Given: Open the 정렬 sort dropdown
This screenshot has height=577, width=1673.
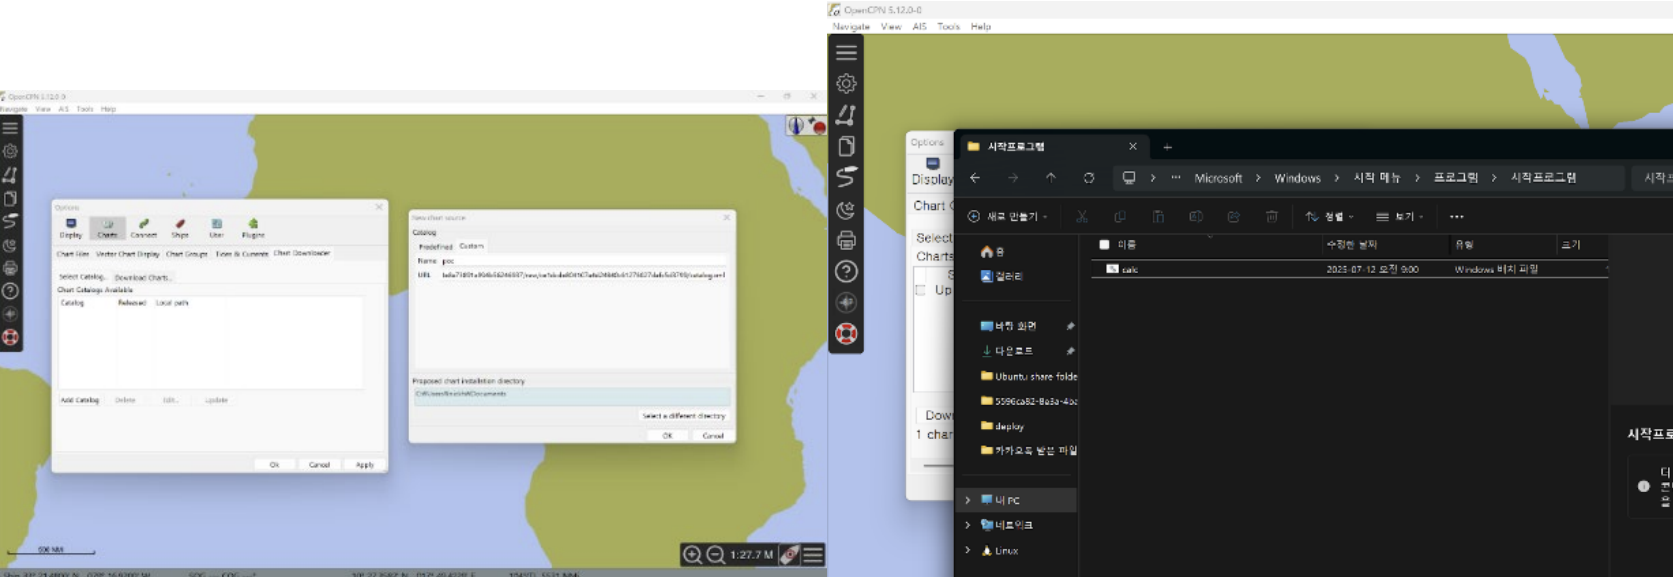Looking at the screenshot, I should pyautogui.click(x=1329, y=216).
